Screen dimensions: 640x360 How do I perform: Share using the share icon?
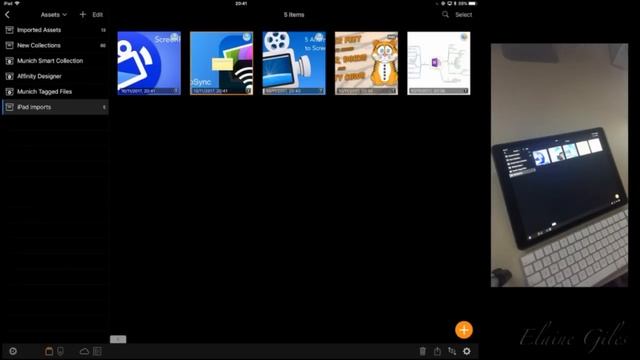click(x=437, y=351)
